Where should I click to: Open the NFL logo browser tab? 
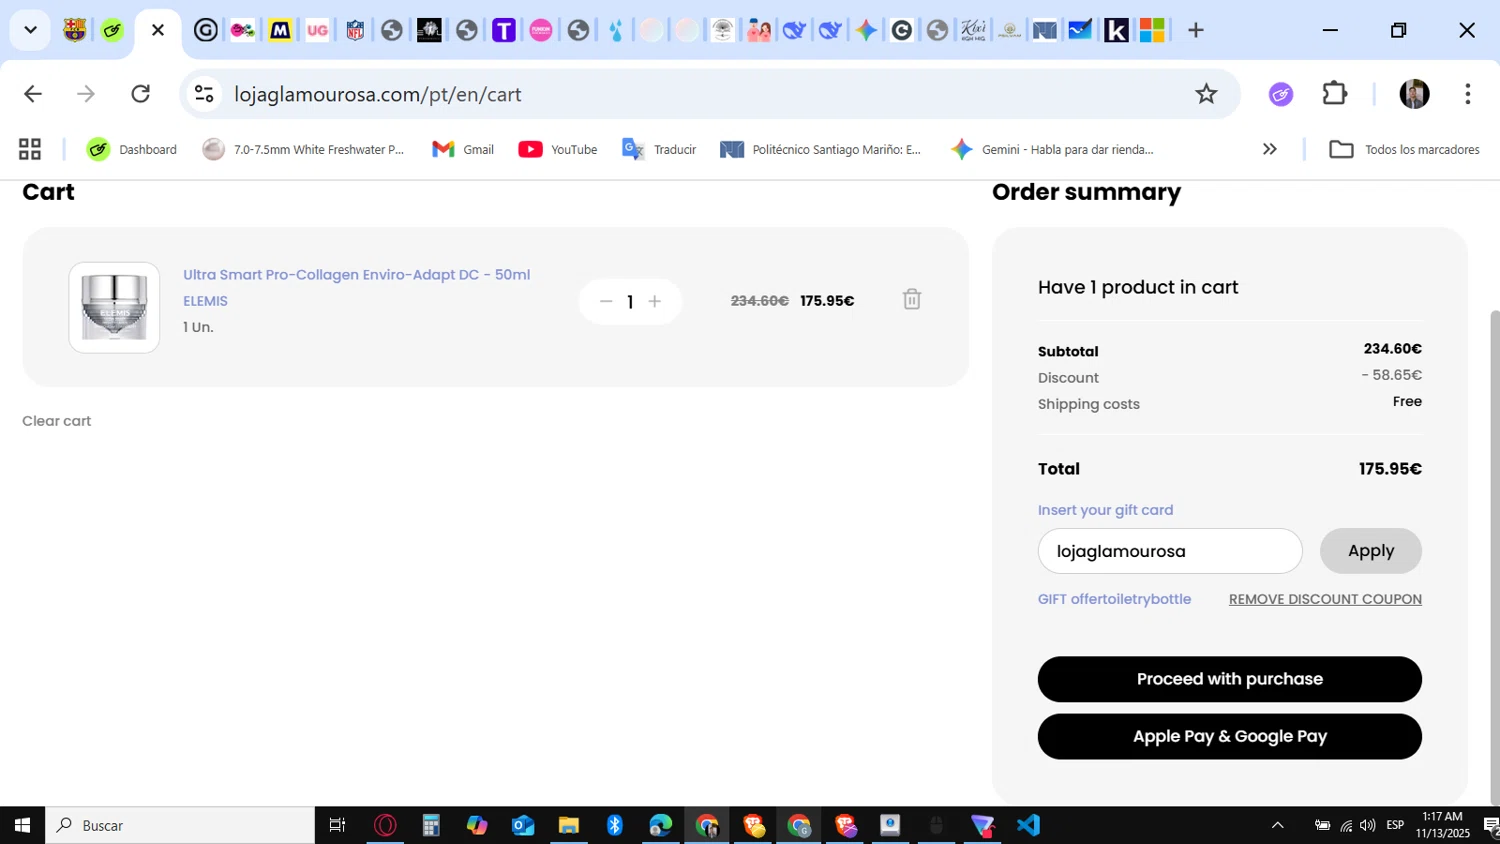click(355, 30)
